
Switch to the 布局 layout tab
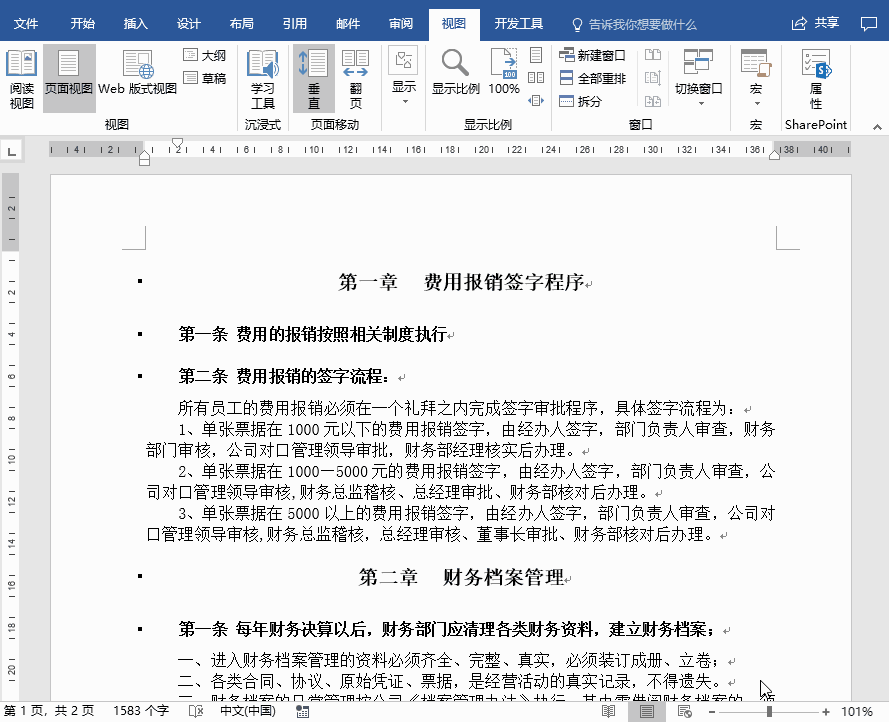click(x=242, y=24)
